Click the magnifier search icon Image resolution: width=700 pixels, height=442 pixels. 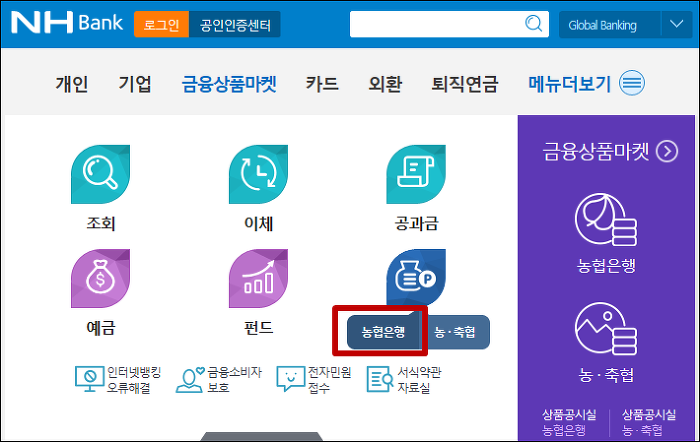tap(533, 23)
